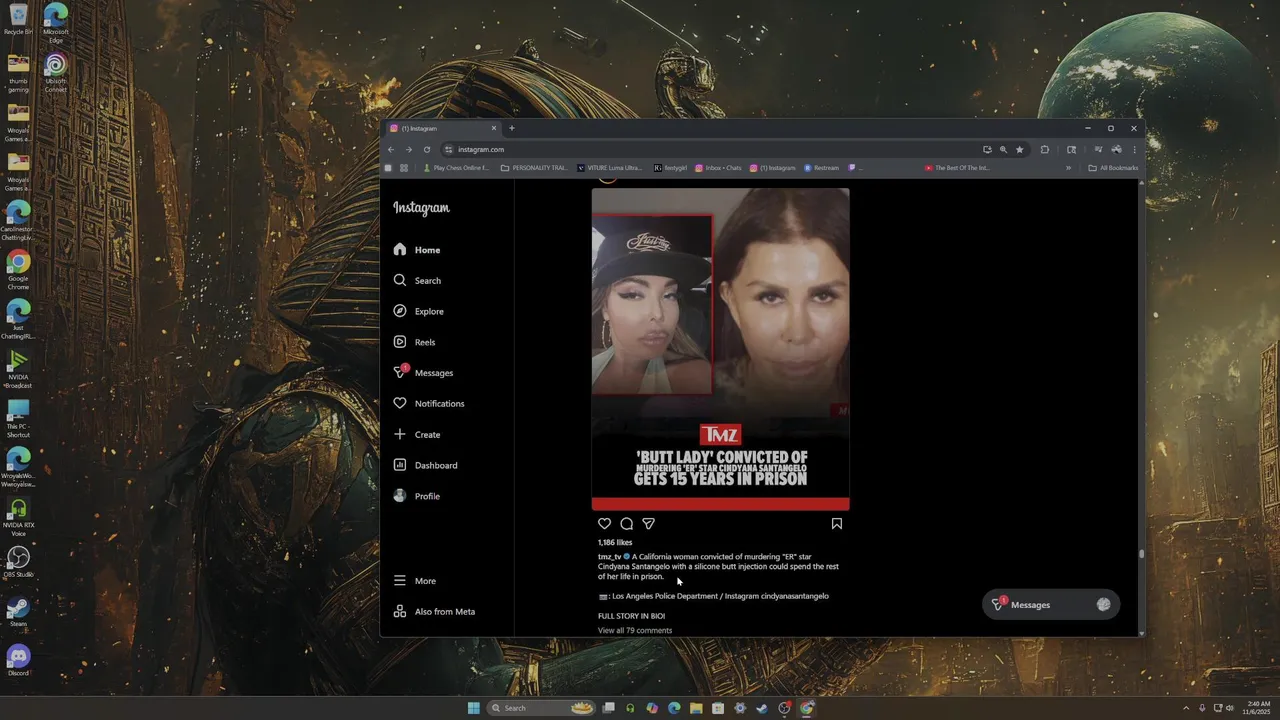Bookmark this page with star icon
This screenshot has width=1280, height=720.
(x=1019, y=150)
